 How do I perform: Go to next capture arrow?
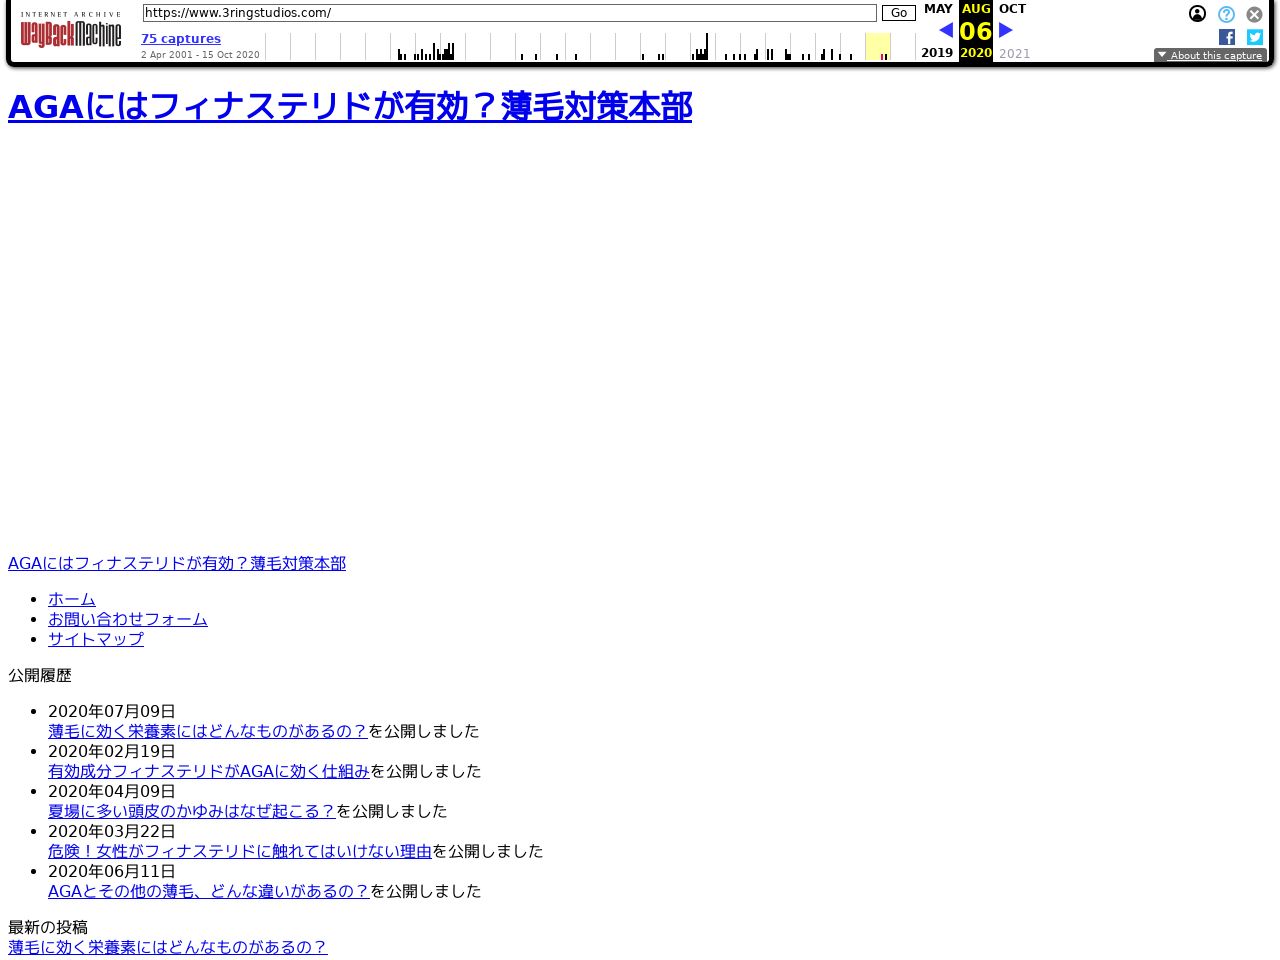click(x=1006, y=30)
